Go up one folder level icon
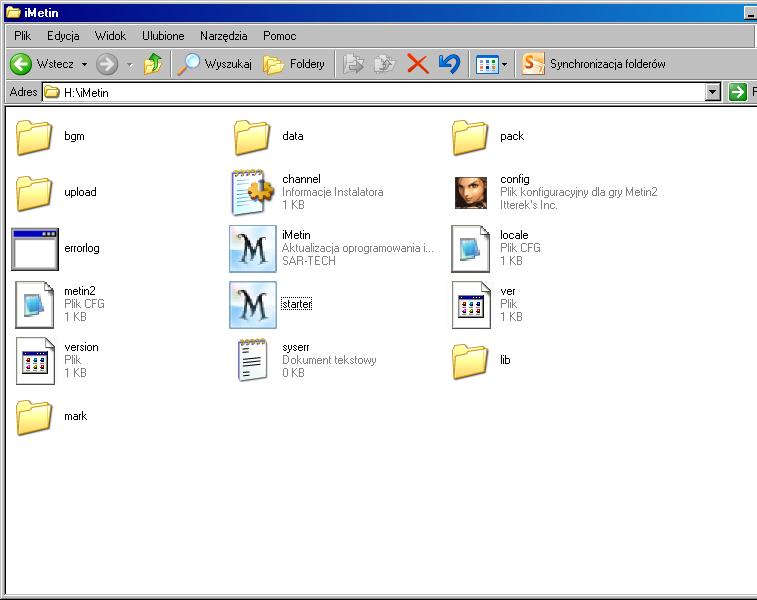757x600 pixels. tap(153, 64)
